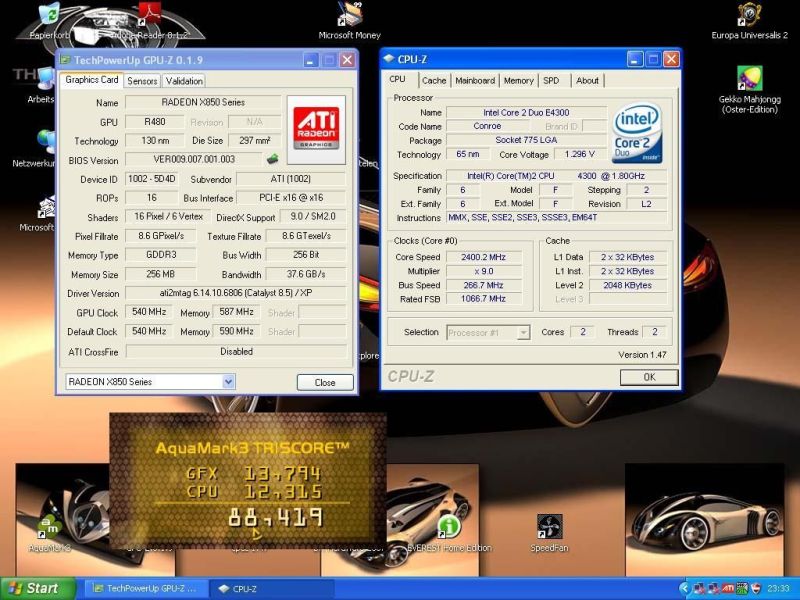The image size is (800, 600).
Task: Switch to CPU-Z taskbar button
Action: pos(271,588)
